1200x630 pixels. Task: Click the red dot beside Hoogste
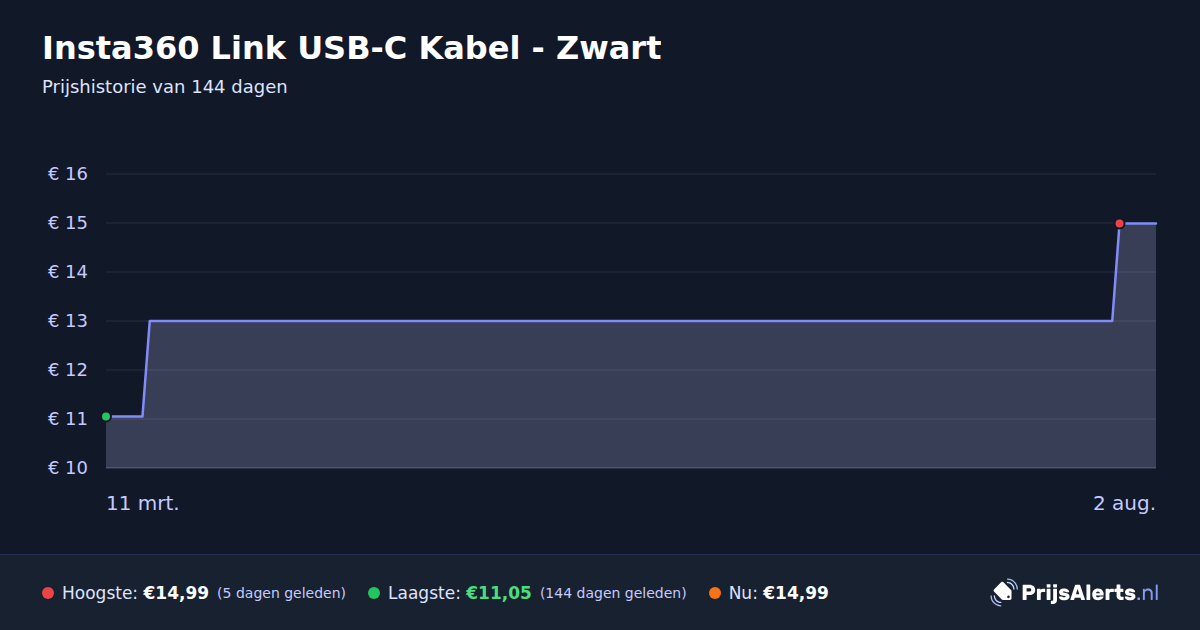(x=48, y=593)
